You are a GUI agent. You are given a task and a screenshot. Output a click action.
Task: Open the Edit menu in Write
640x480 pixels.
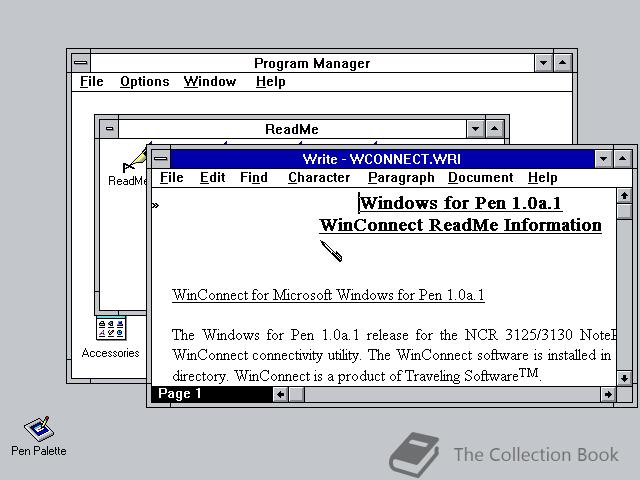[x=213, y=178]
